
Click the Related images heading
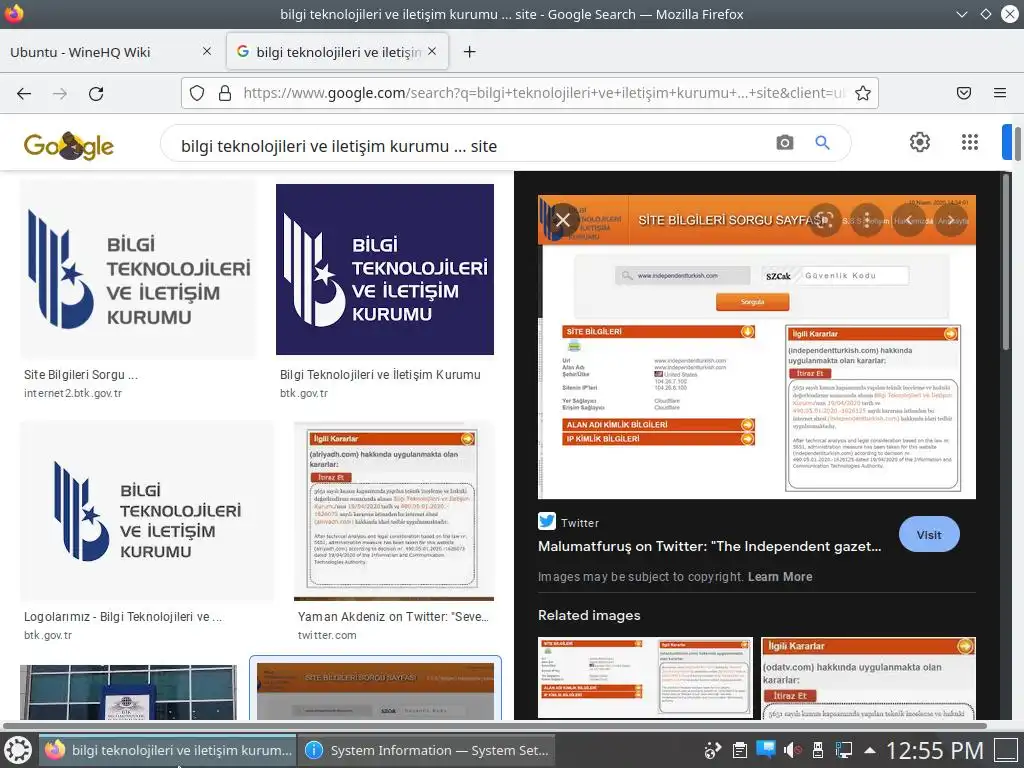tap(589, 615)
